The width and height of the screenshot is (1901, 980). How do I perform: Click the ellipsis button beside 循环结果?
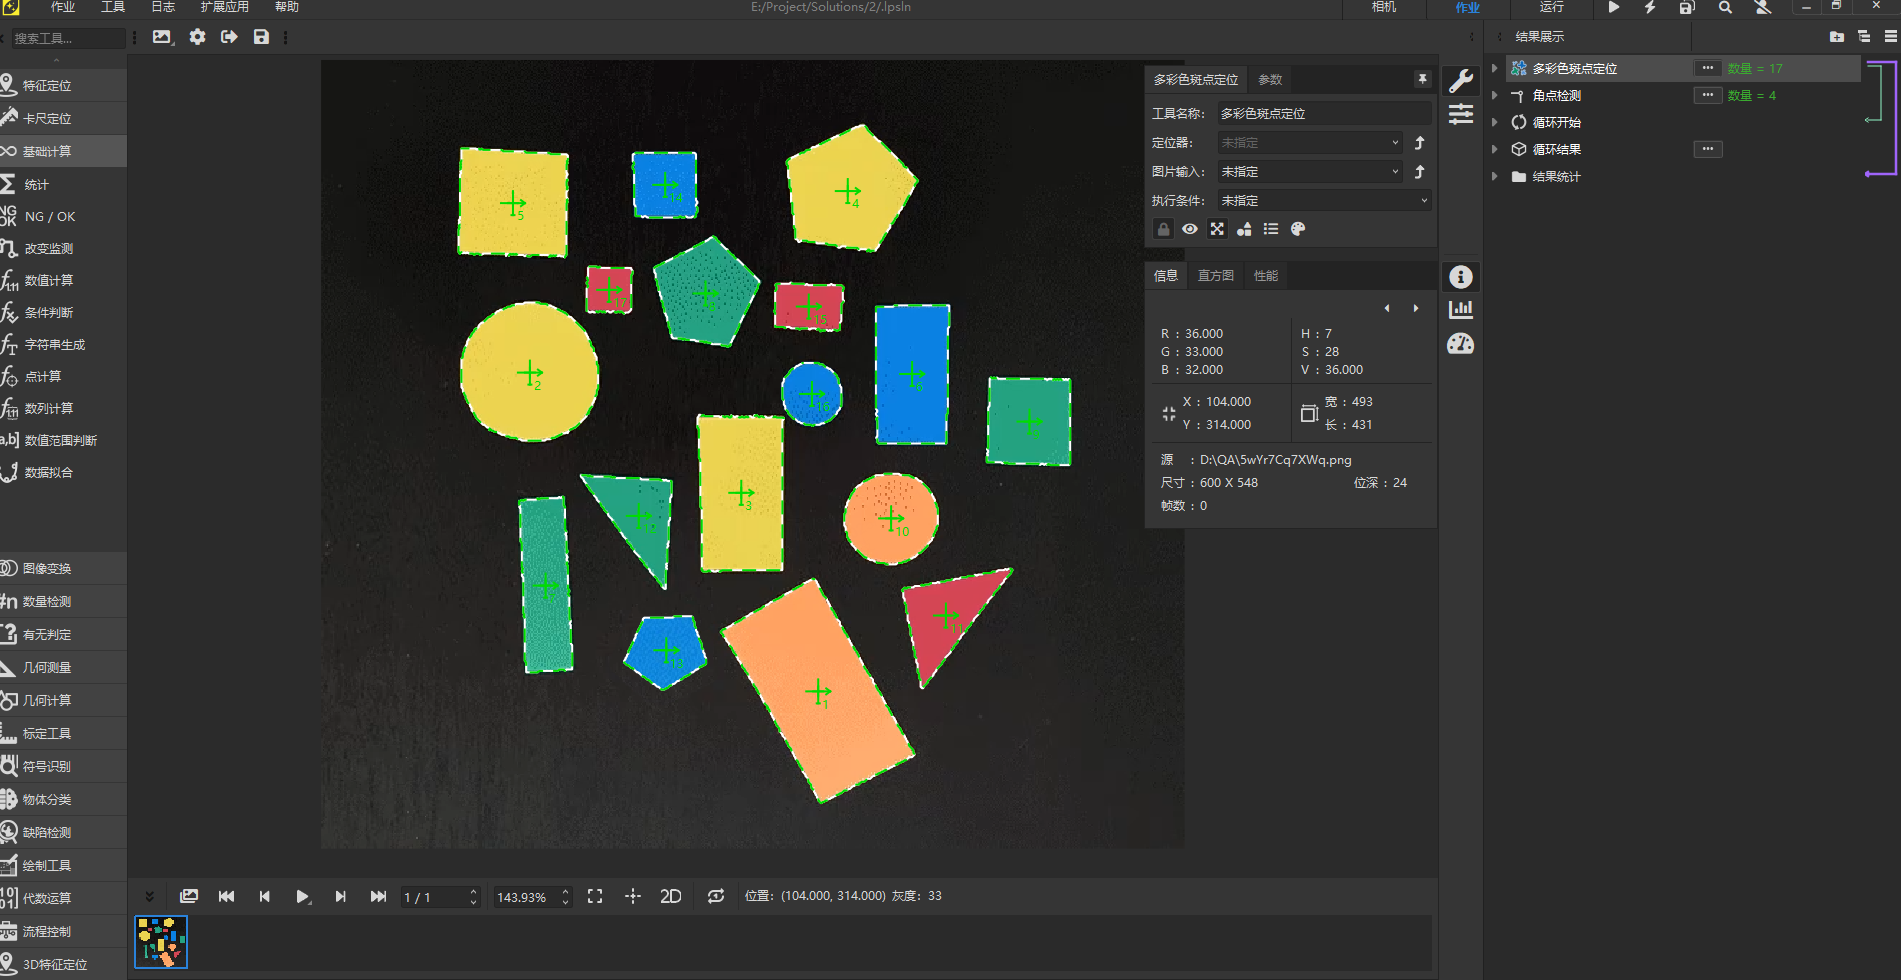1708,149
